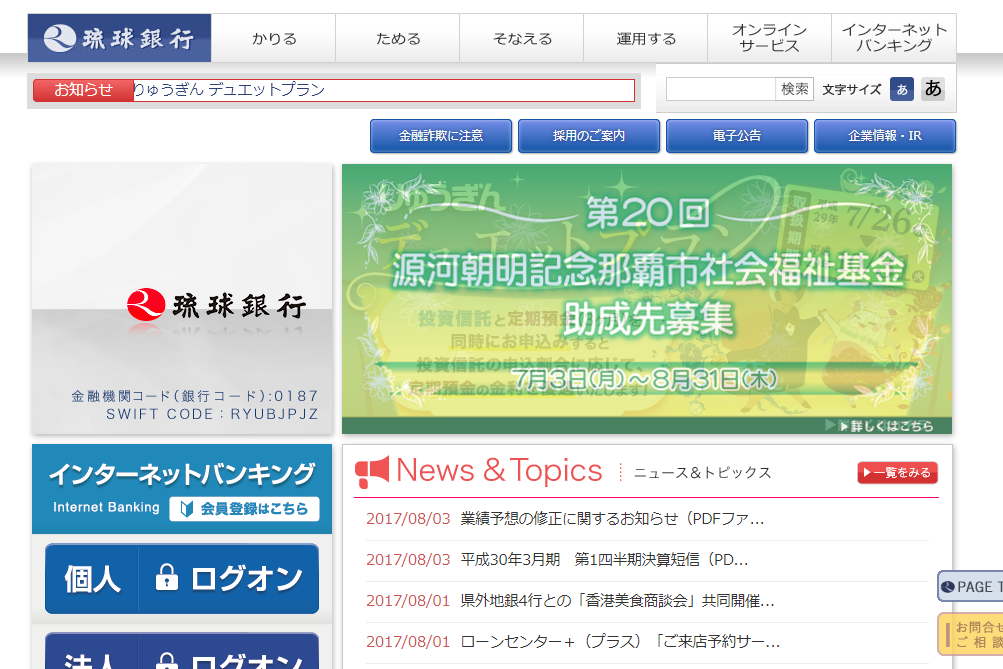1003x669 pixels.
Task: Click the 個人 ログオン button
Action: click(x=182, y=579)
